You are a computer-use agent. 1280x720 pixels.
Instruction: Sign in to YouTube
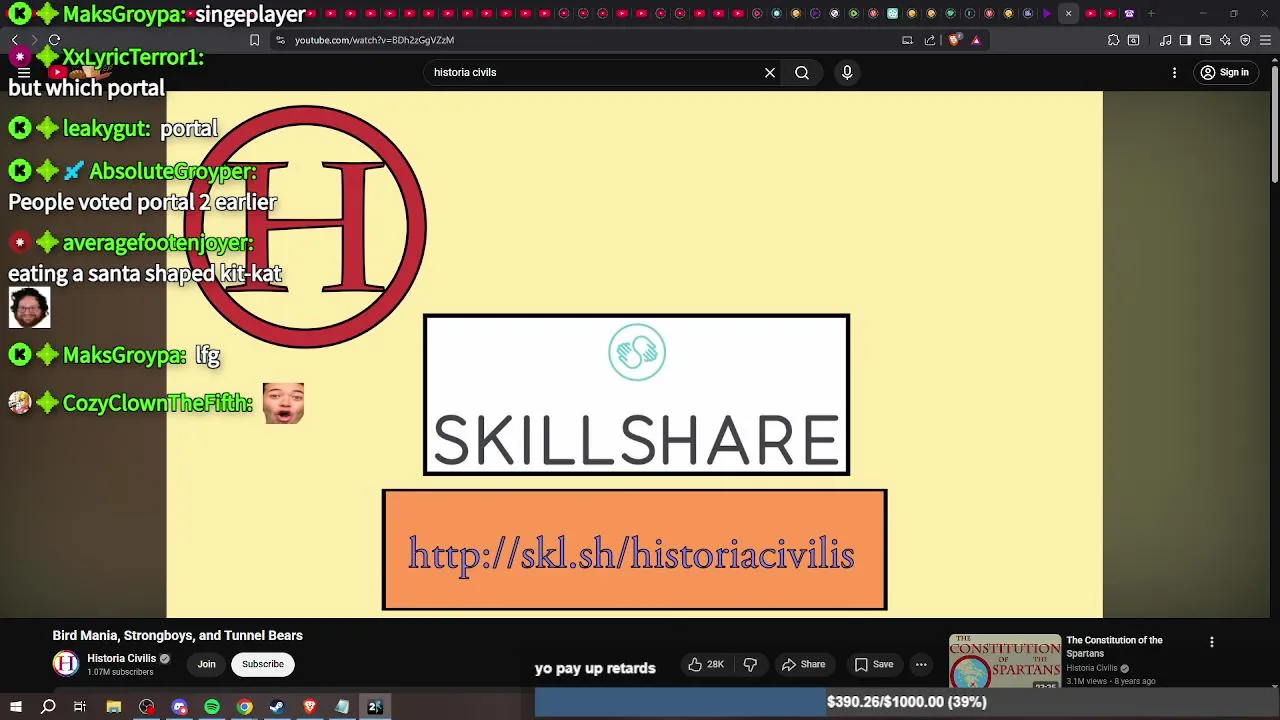(x=1225, y=72)
